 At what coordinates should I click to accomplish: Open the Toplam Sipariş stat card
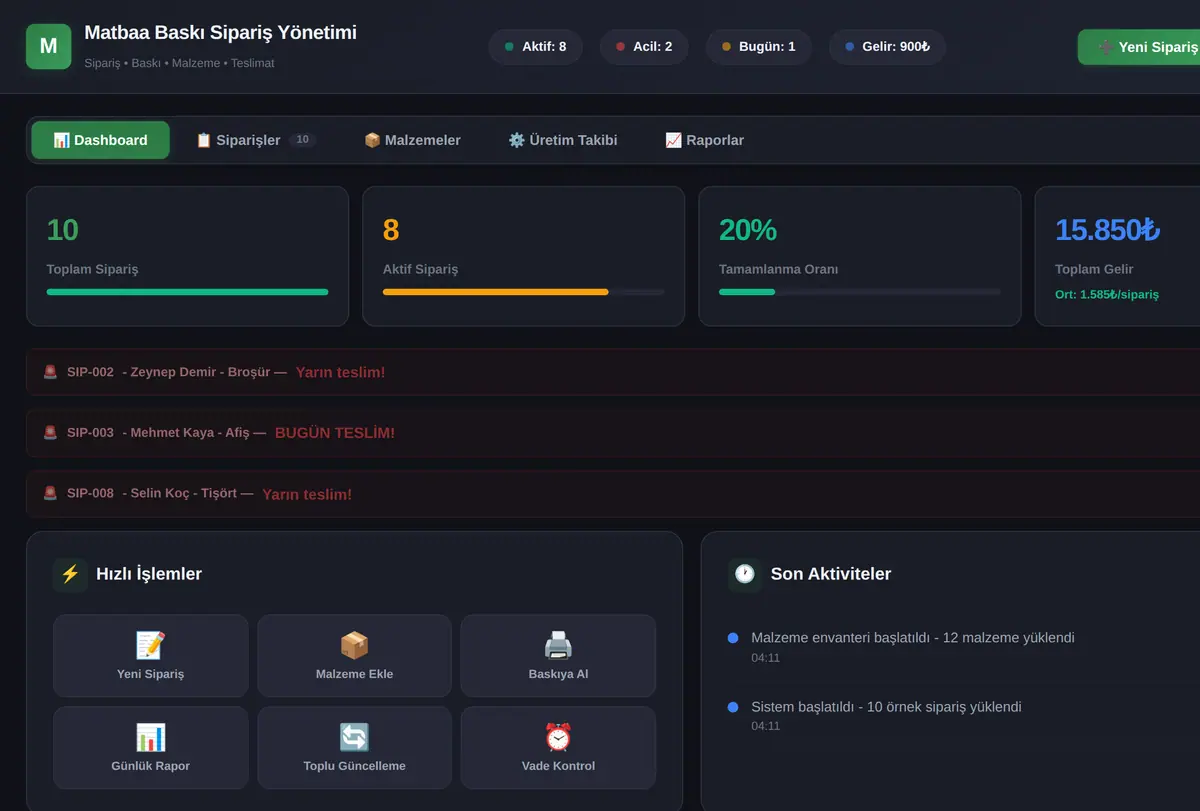point(187,256)
